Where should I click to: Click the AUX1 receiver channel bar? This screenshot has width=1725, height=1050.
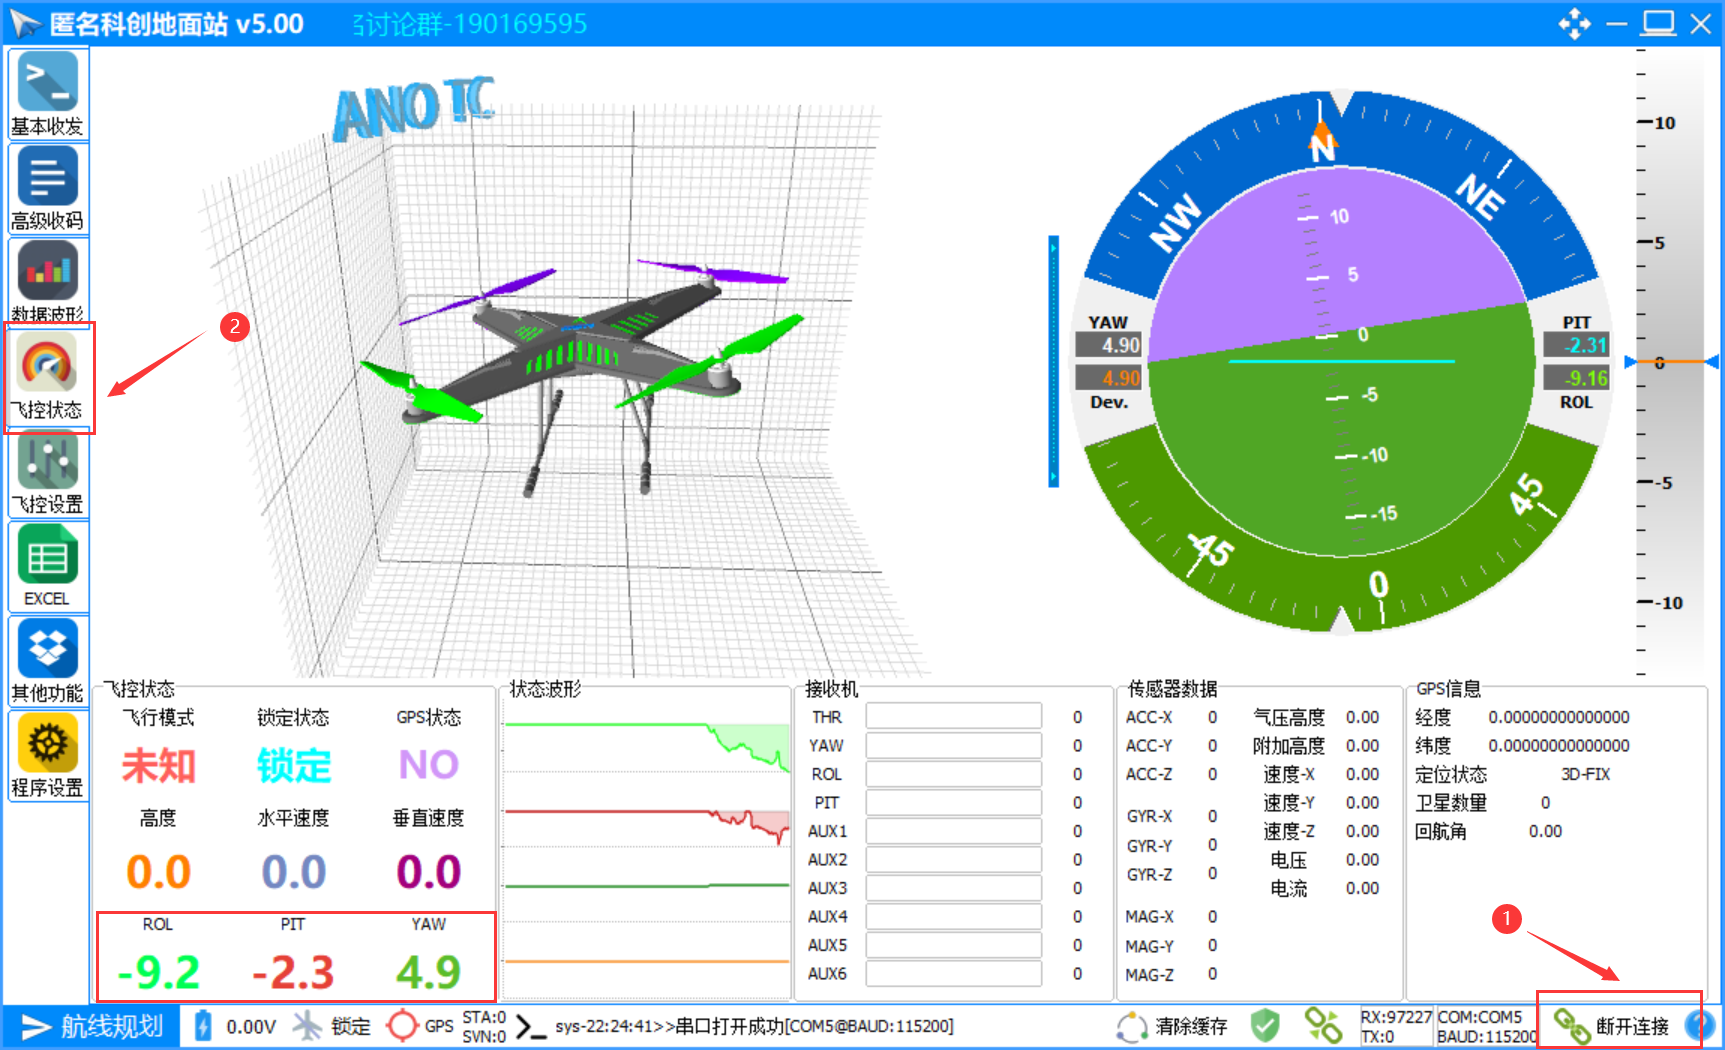tap(954, 831)
